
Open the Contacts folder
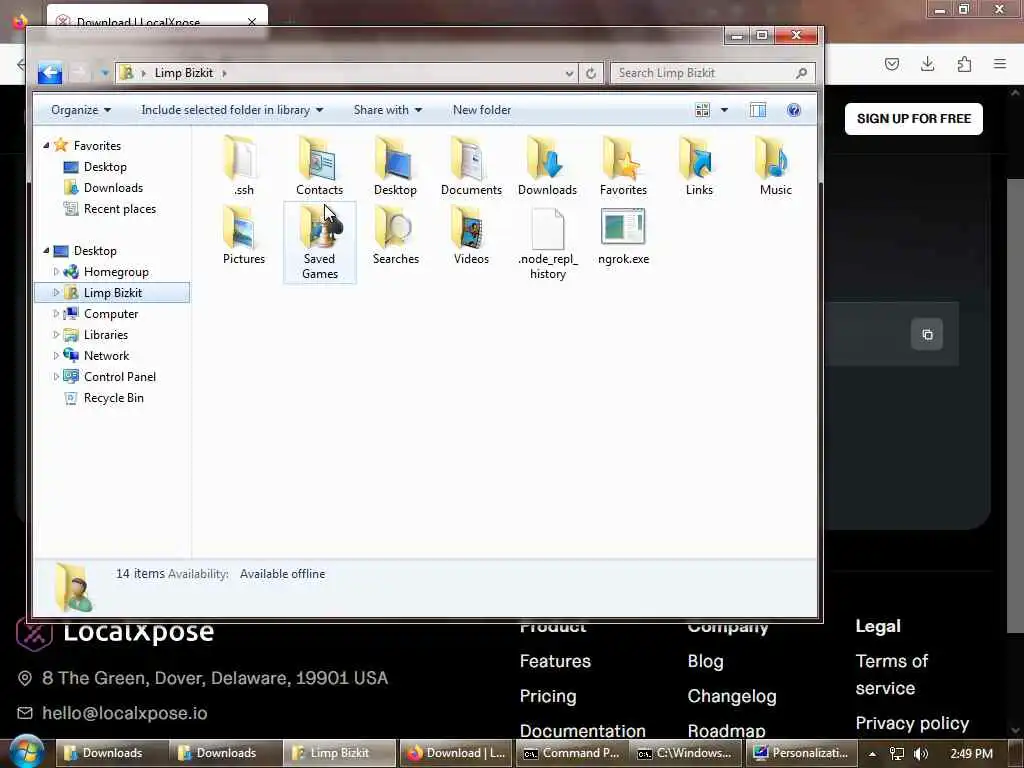click(x=319, y=165)
